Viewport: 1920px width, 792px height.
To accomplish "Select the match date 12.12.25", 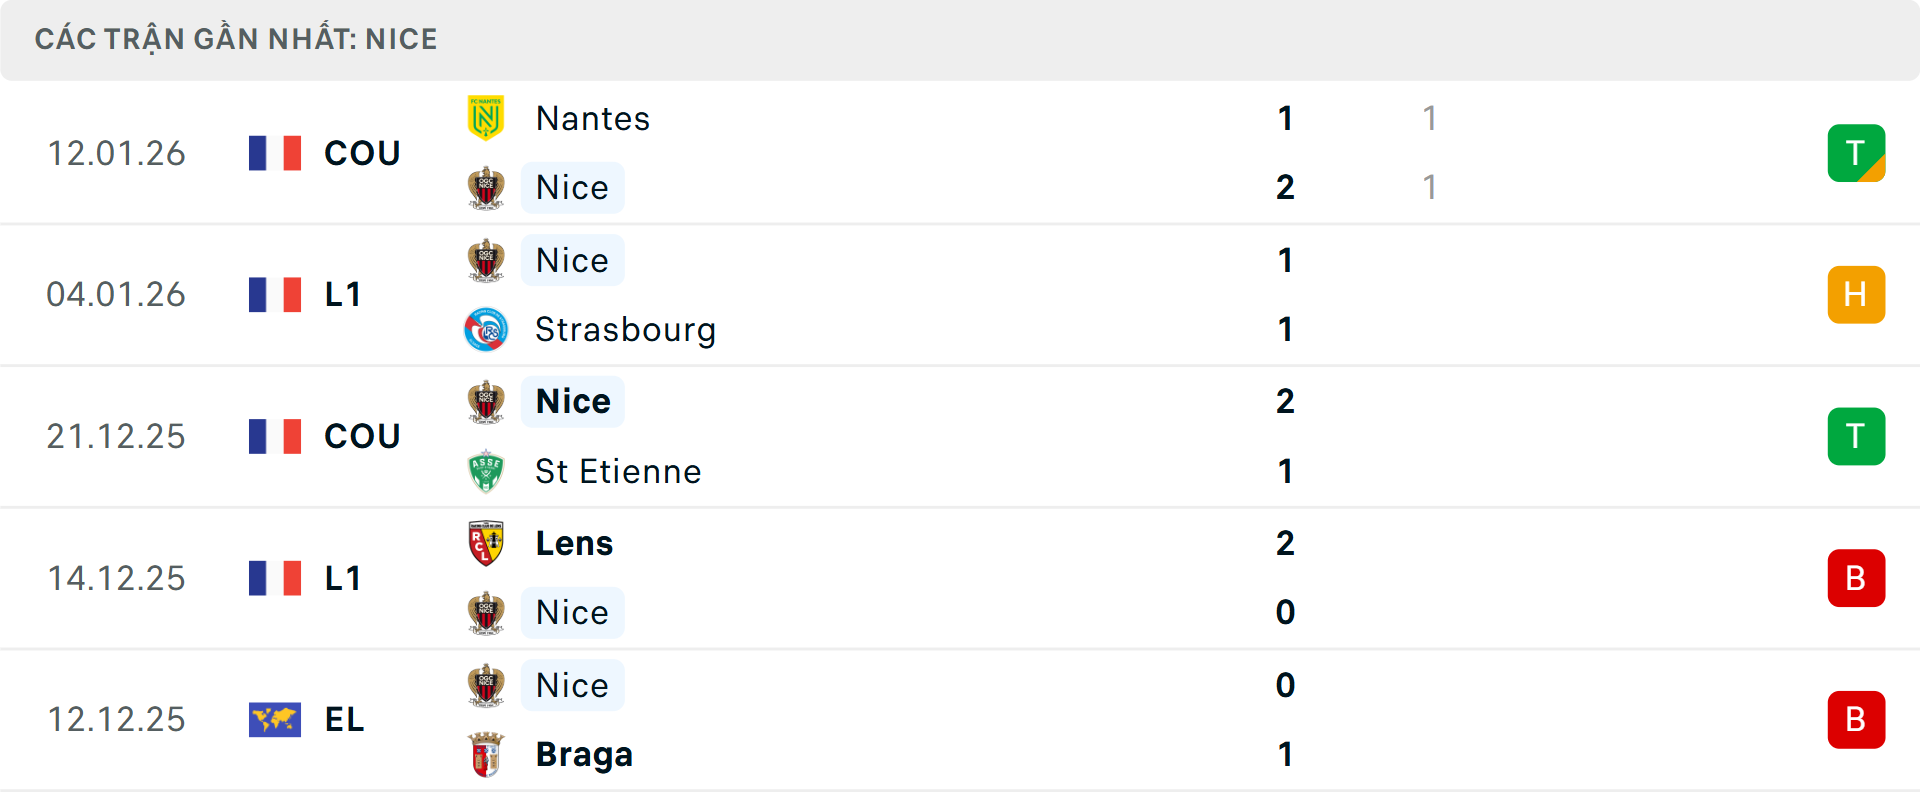I will (116, 719).
